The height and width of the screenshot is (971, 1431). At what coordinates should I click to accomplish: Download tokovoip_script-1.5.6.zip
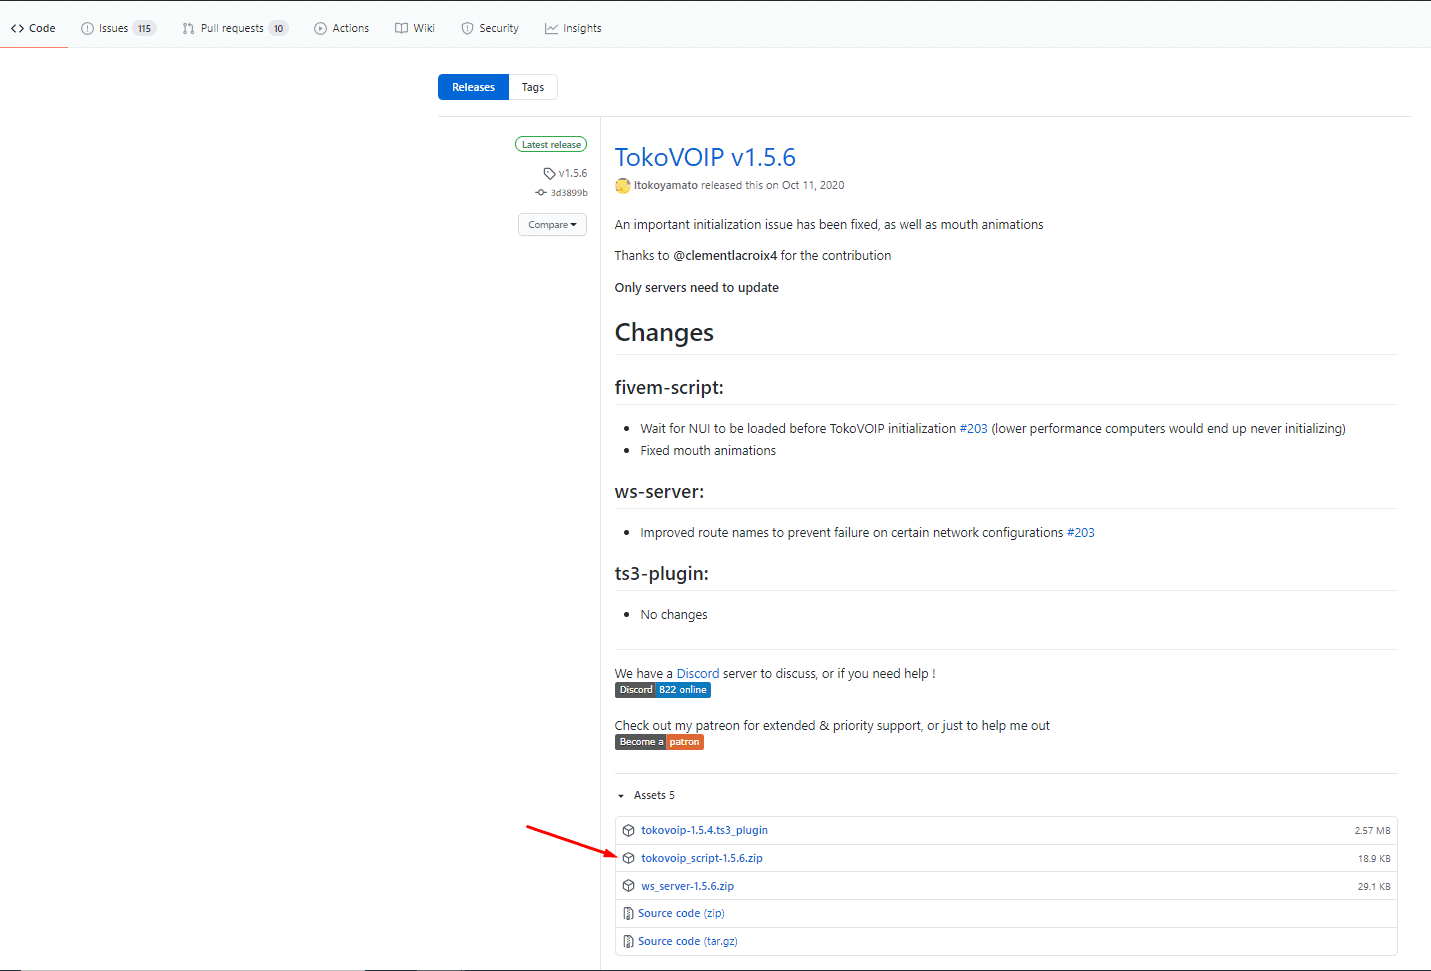702,858
